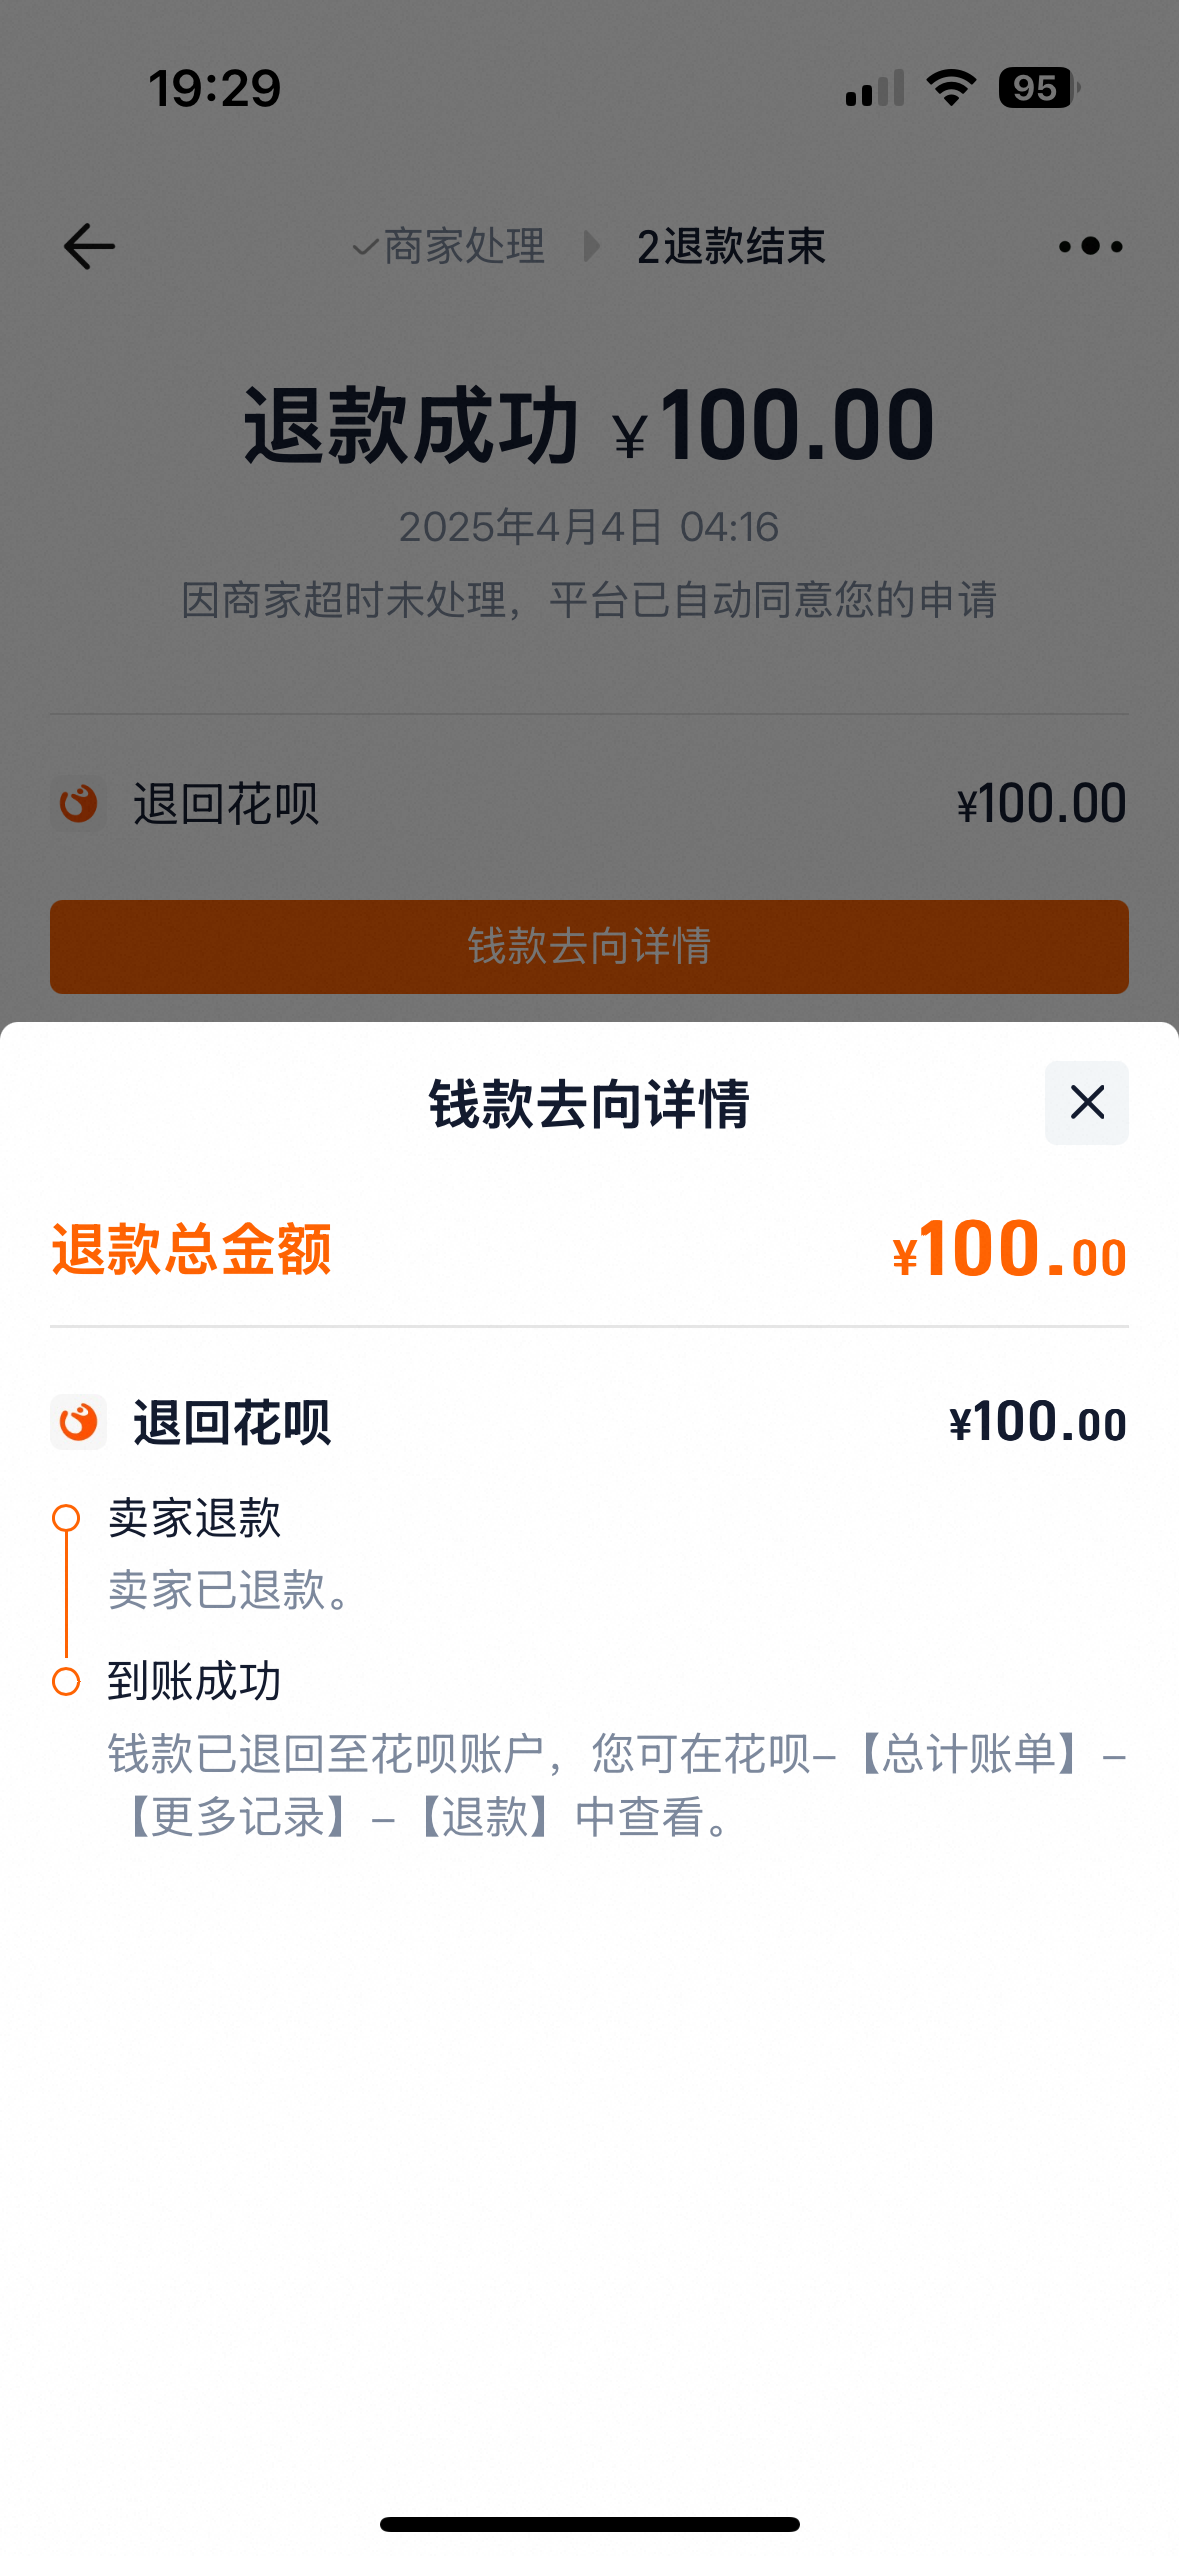Tap the step arrow between progress stages

[592, 246]
